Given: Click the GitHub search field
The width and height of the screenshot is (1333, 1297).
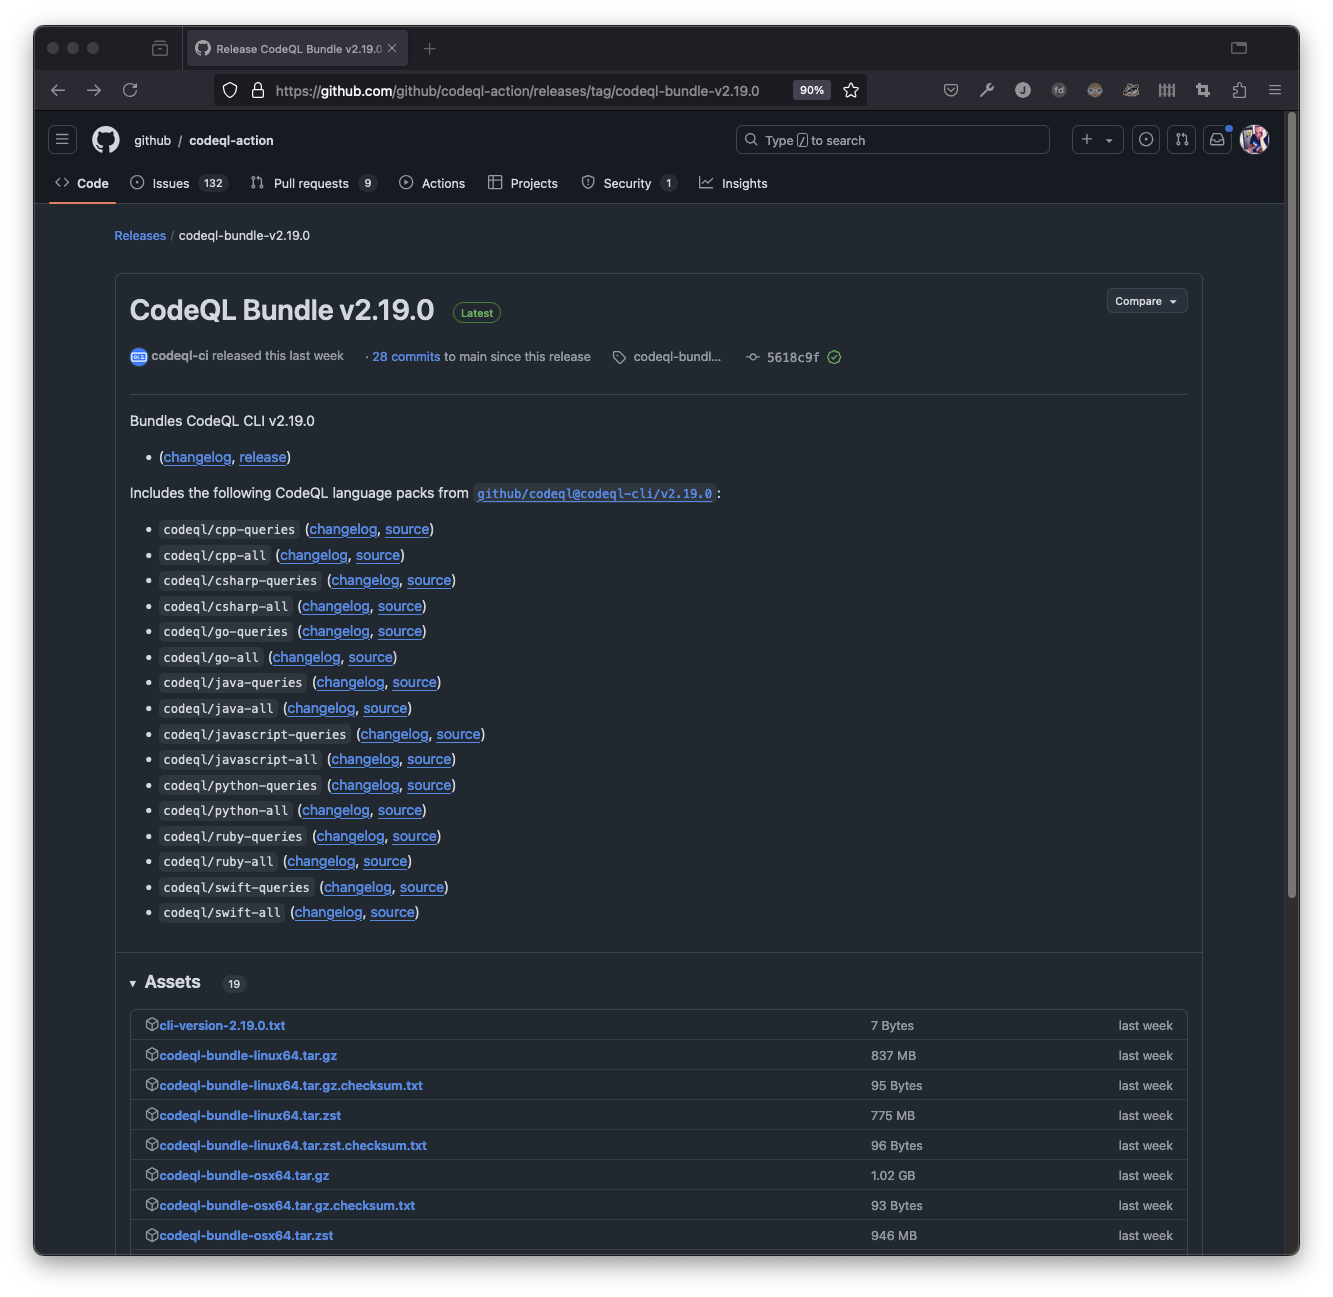Looking at the screenshot, I should [x=892, y=140].
